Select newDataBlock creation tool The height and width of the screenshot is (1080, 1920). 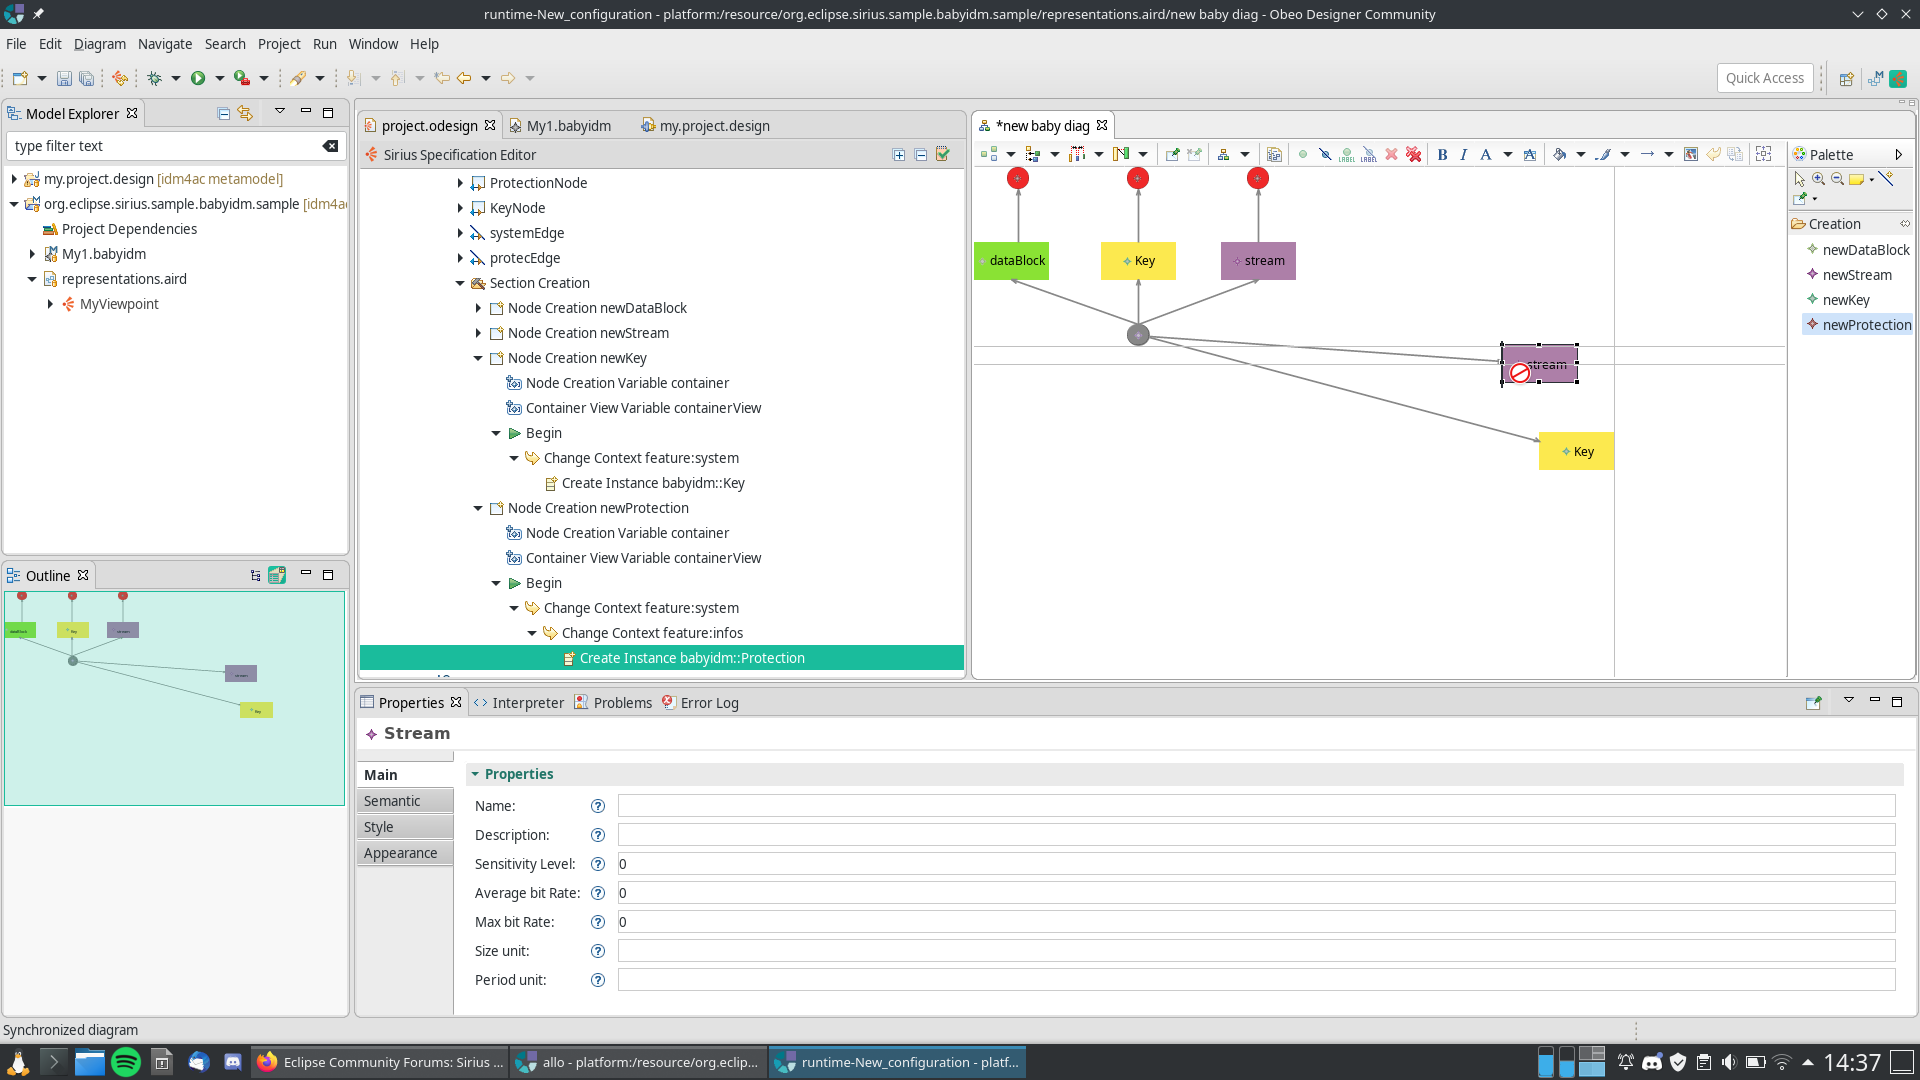click(1858, 250)
